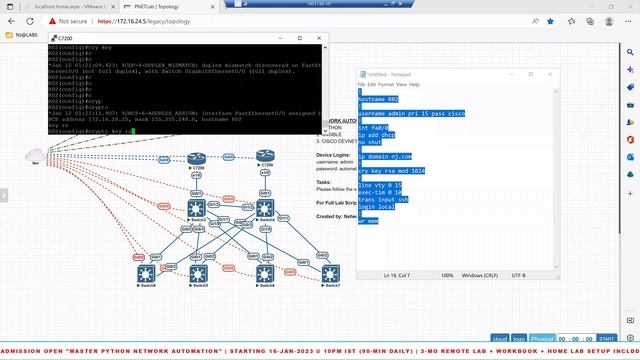Click the Switch6 node icon
This screenshot has width=640, height=360.
click(265, 274)
